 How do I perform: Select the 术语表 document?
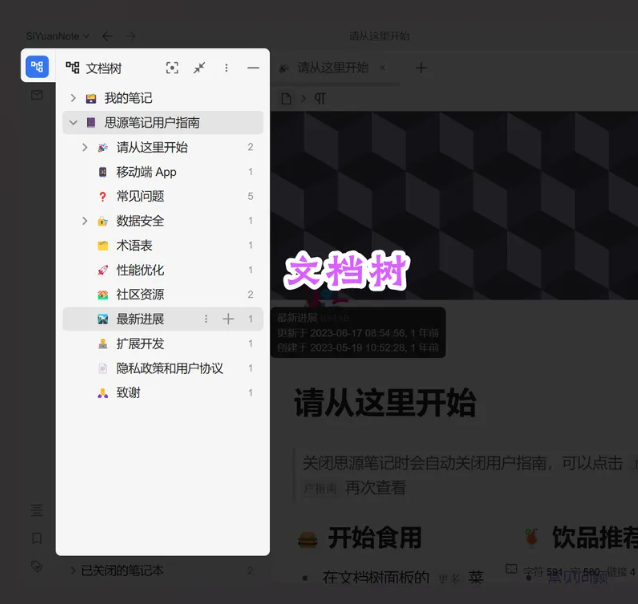(x=163, y=245)
